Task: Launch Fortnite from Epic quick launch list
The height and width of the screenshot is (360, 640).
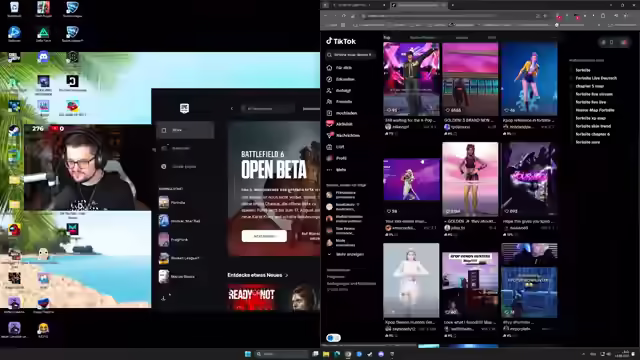Action: pyautogui.click(x=173, y=202)
